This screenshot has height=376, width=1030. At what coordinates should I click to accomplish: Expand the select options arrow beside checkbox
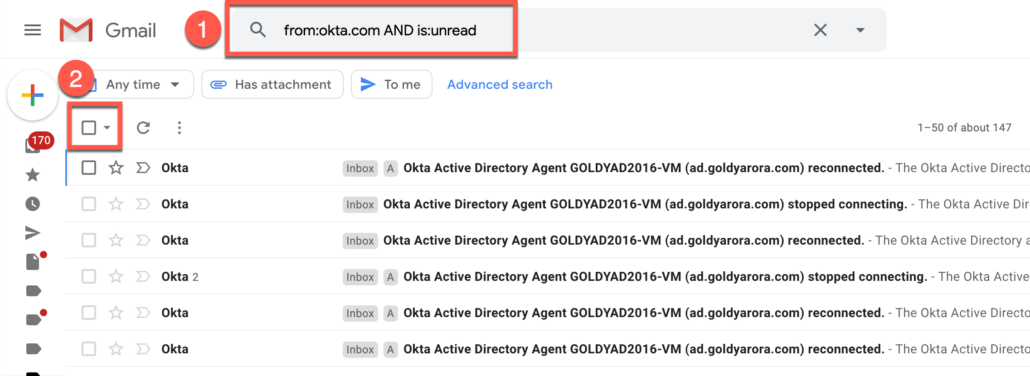tap(107, 128)
